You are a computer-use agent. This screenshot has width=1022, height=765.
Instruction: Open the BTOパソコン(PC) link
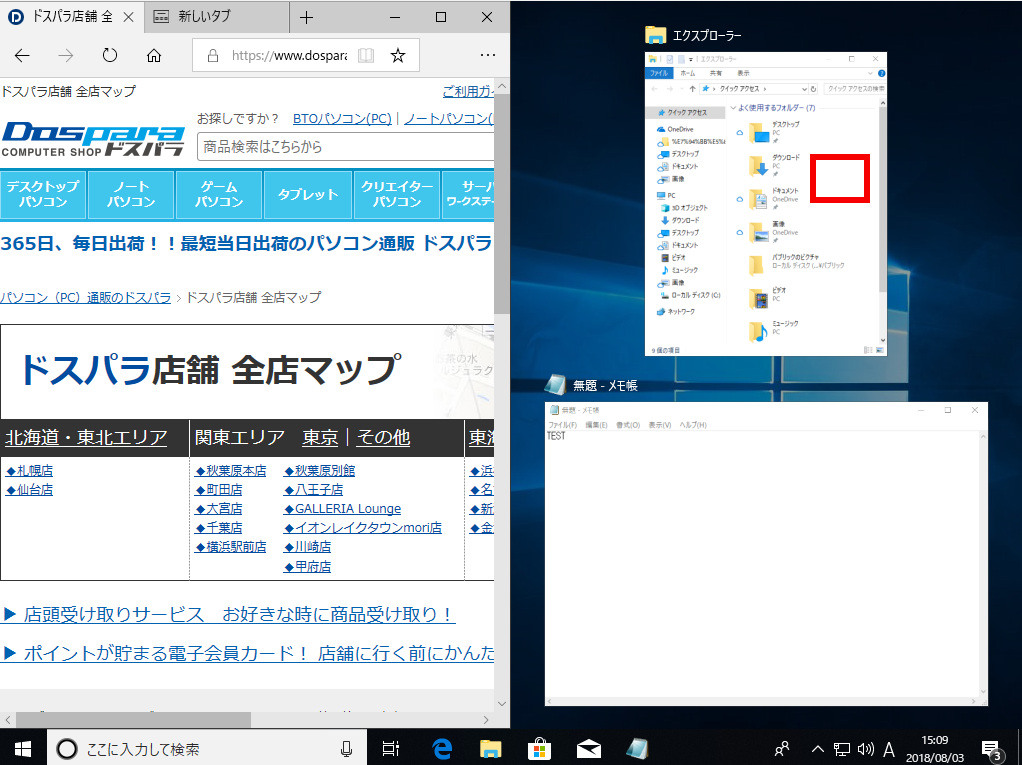click(342, 119)
